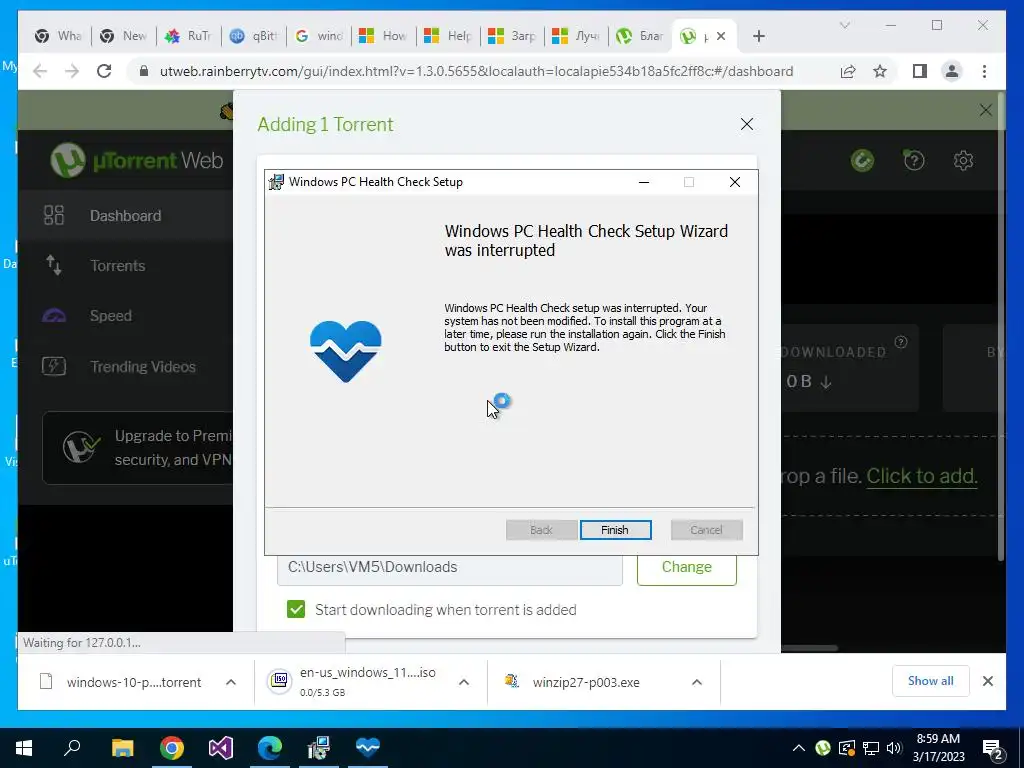Dismiss the top notification banner
1024x768 pixels.
coord(985,110)
